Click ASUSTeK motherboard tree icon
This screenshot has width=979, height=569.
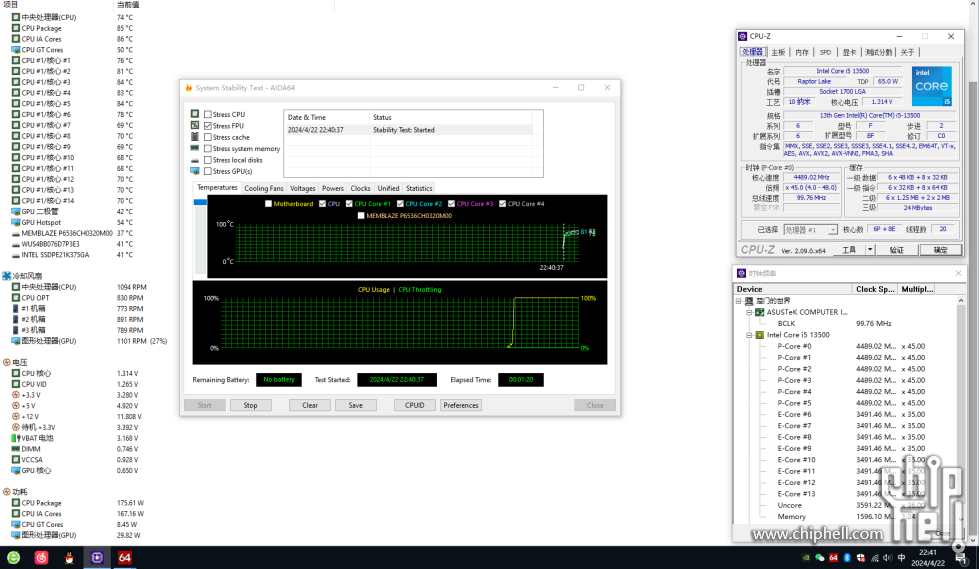point(759,312)
